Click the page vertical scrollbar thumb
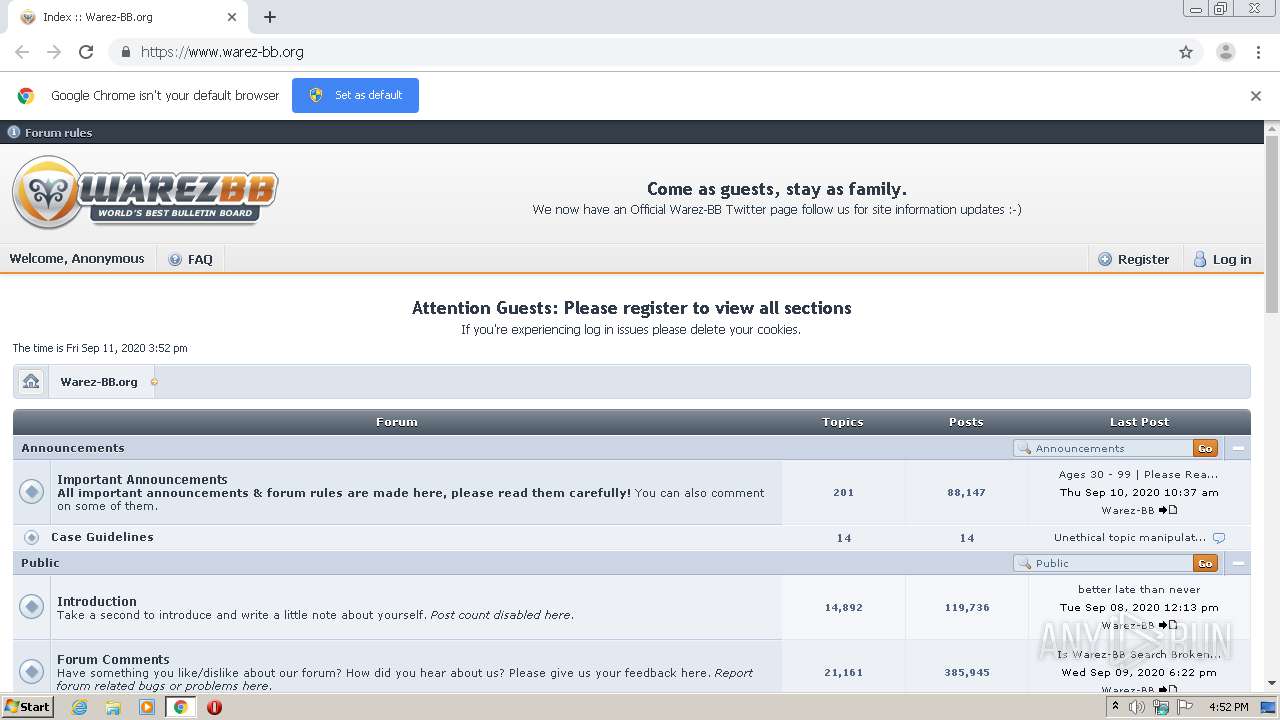Screen dimensions: 1280x720 [1272, 225]
